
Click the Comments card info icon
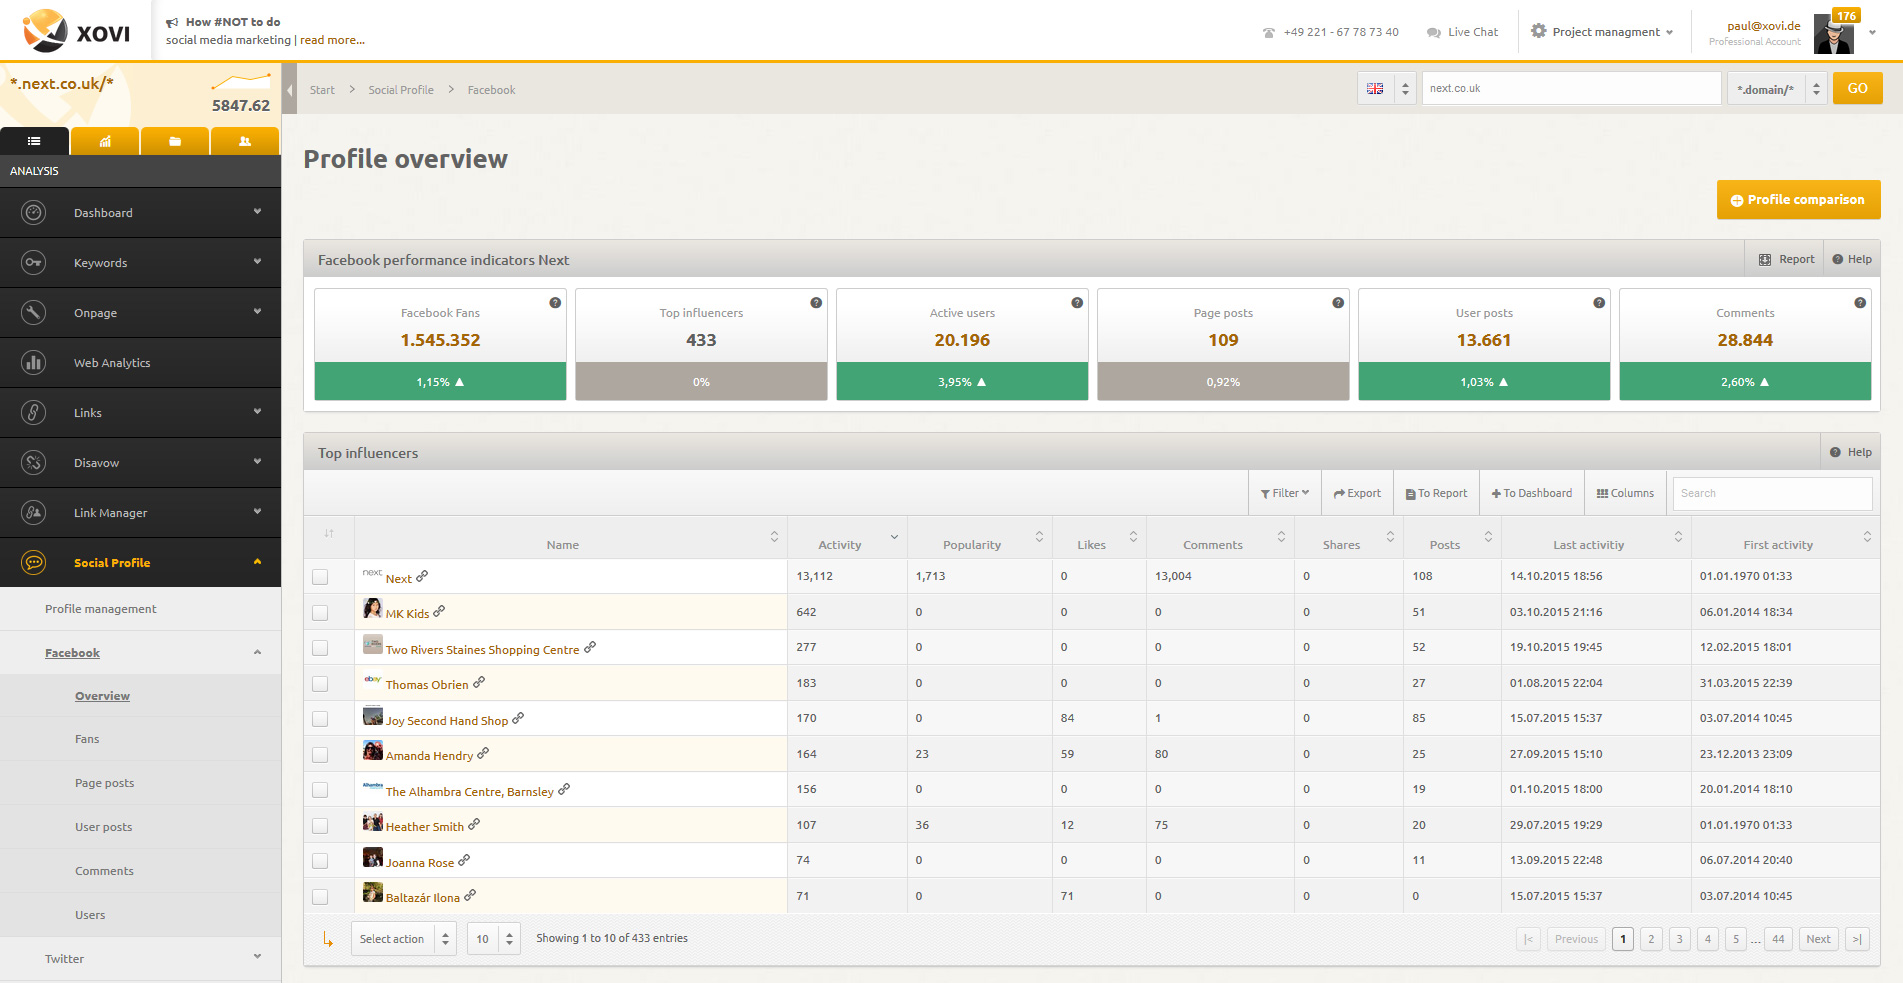(x=1860, y=303)
